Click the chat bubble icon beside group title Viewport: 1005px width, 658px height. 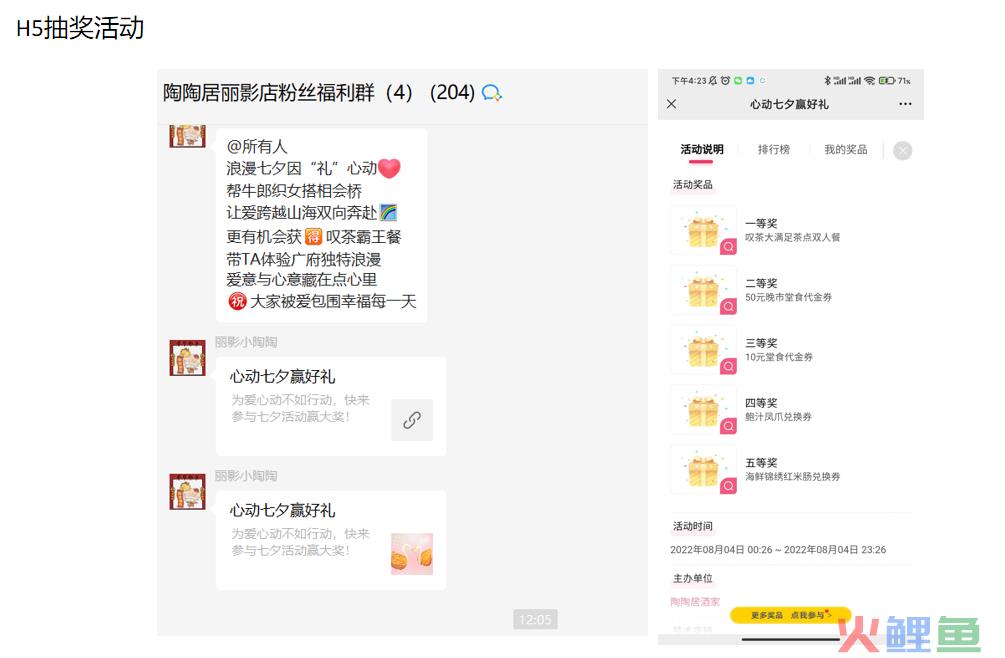(492, 93)
